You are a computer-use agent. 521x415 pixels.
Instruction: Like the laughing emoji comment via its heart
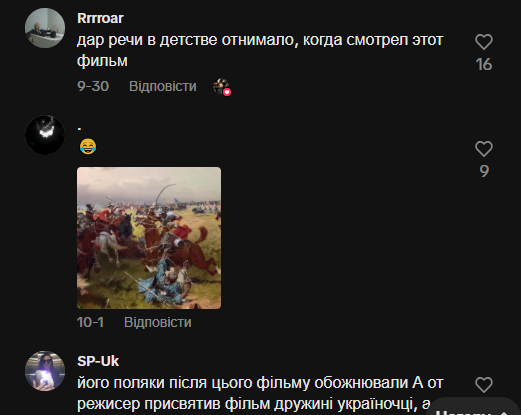click(484, 149)
